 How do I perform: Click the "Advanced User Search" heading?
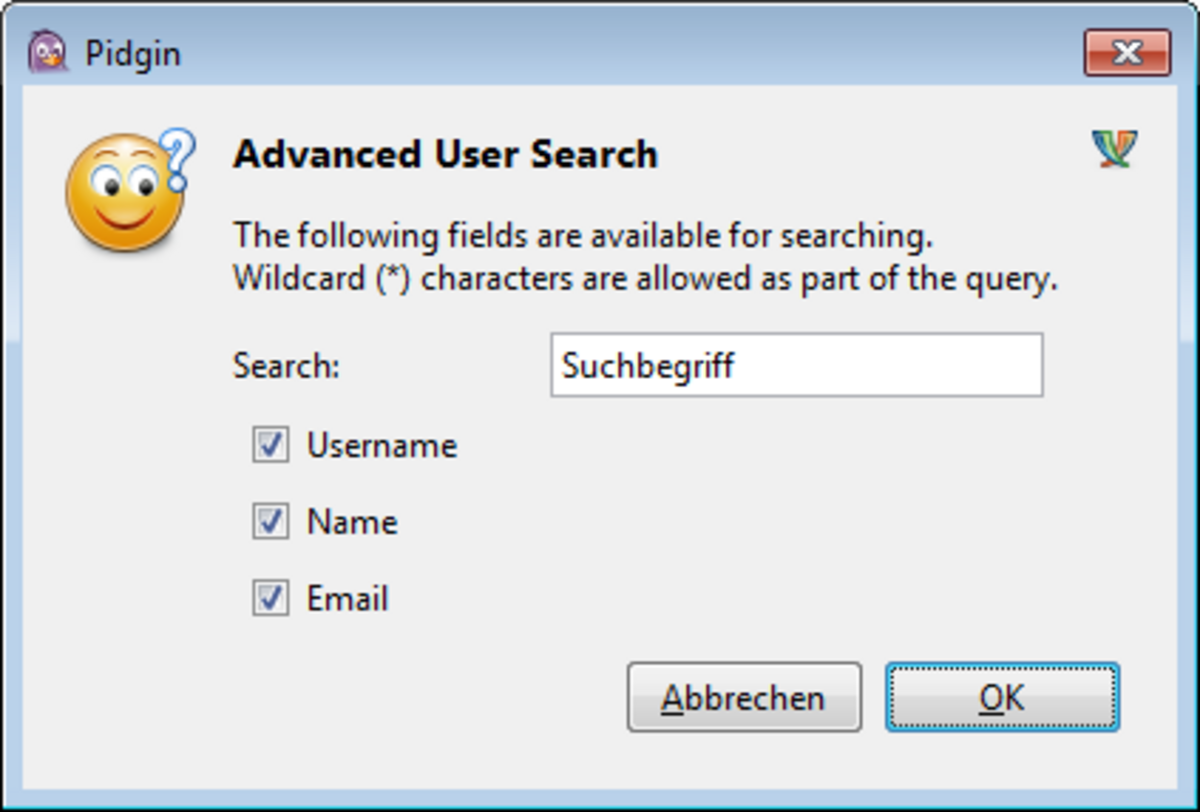coord(445,155)
